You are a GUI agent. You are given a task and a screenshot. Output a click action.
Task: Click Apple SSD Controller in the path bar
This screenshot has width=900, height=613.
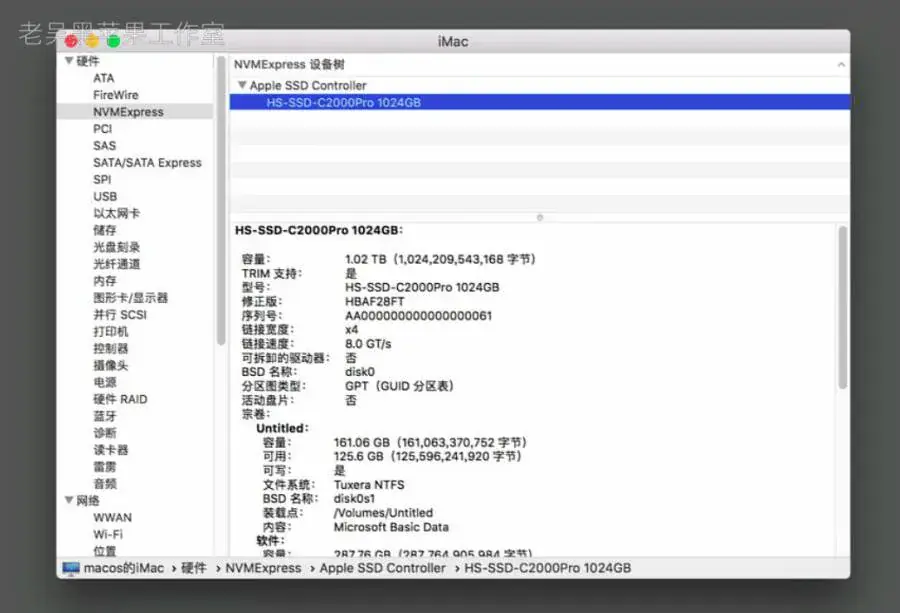click(382, 568)
